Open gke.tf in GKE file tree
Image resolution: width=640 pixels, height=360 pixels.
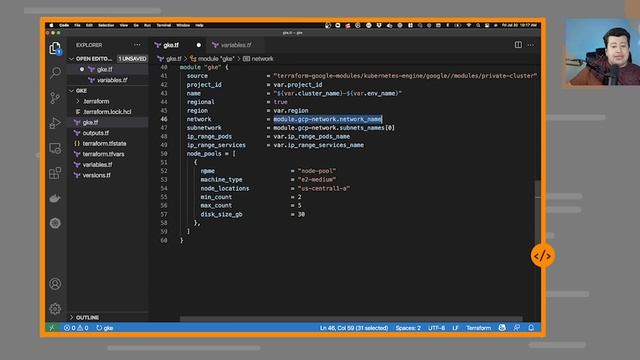coord(91,122)
